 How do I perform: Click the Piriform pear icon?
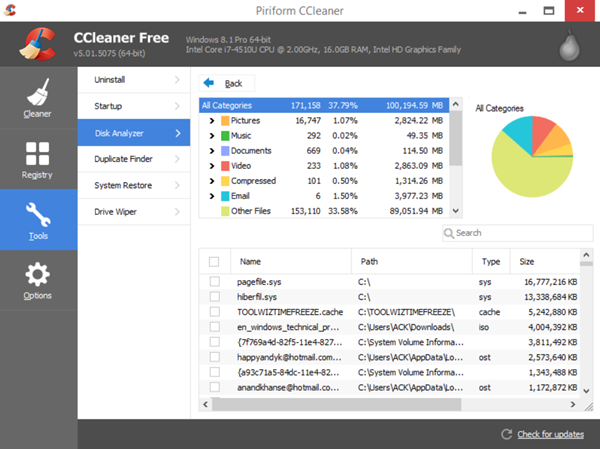(x=569, y=46)
